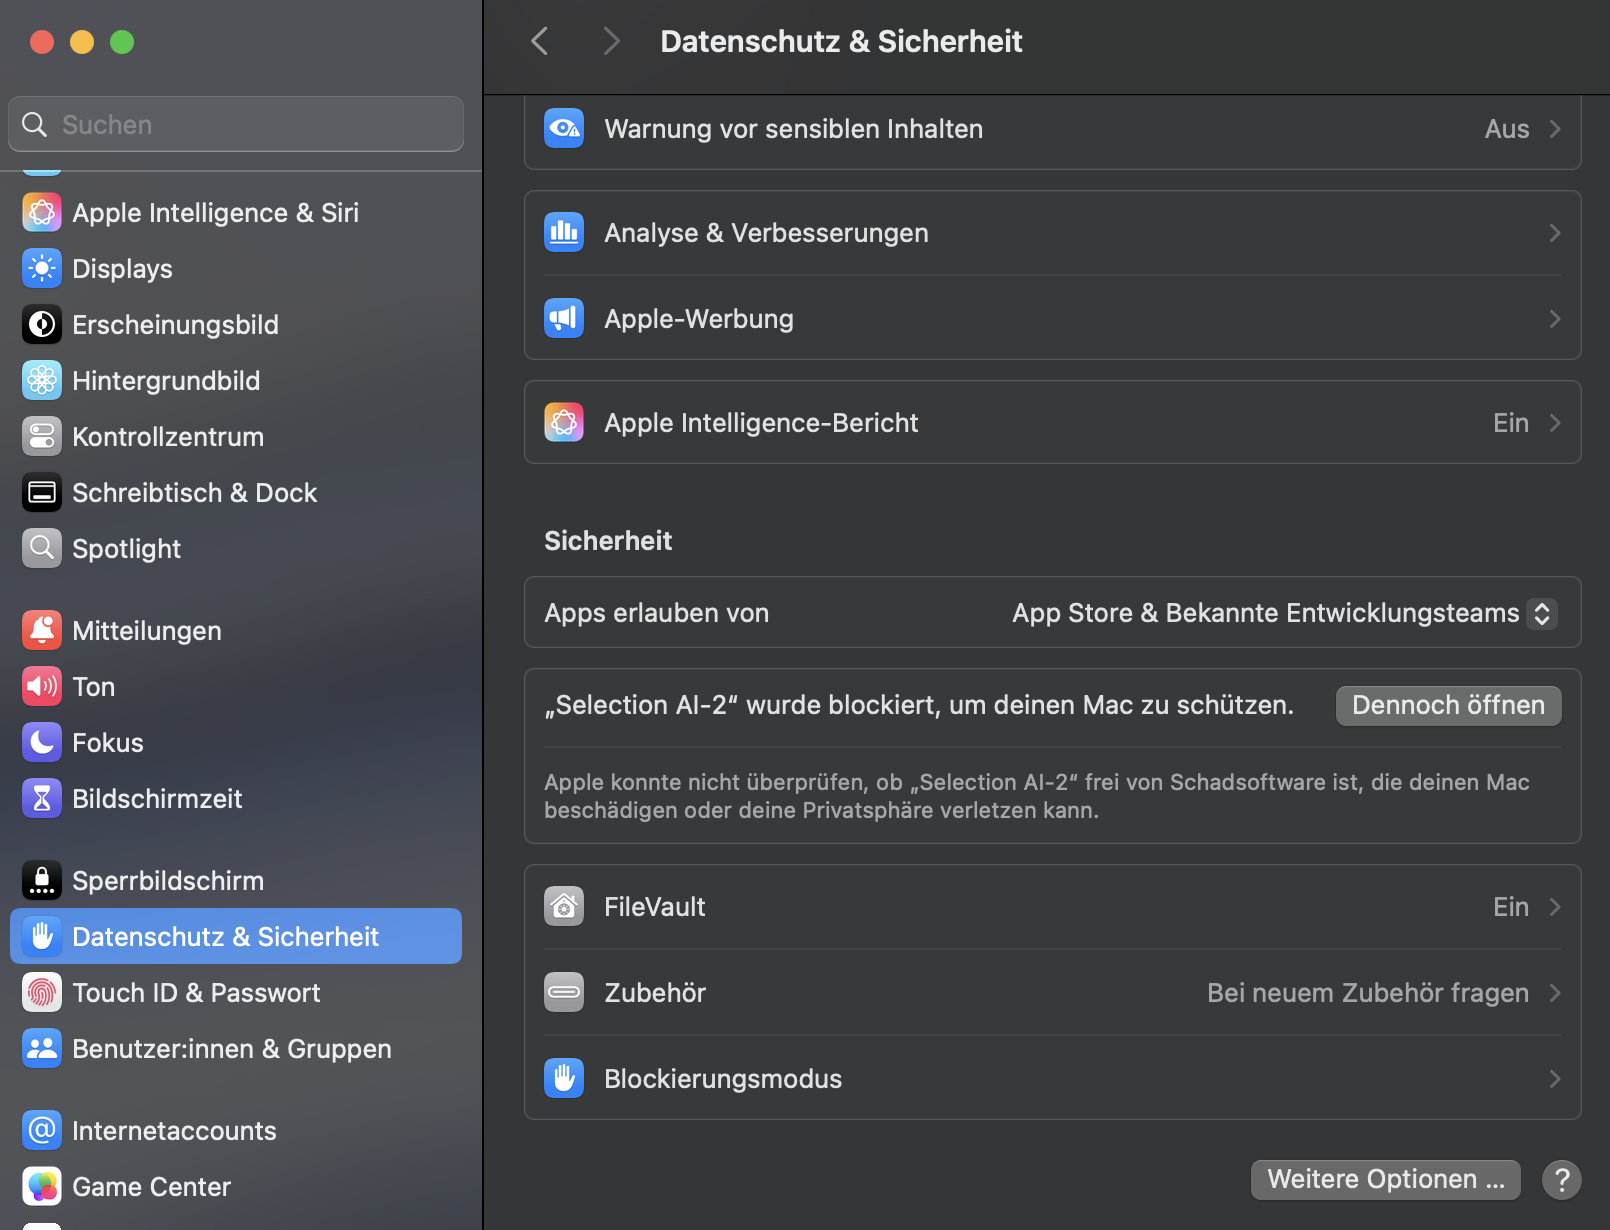Open the Internetaccounts @ icon
The height and width of the screenshot is (1230, 1610).
click(x=42, y=1131)
